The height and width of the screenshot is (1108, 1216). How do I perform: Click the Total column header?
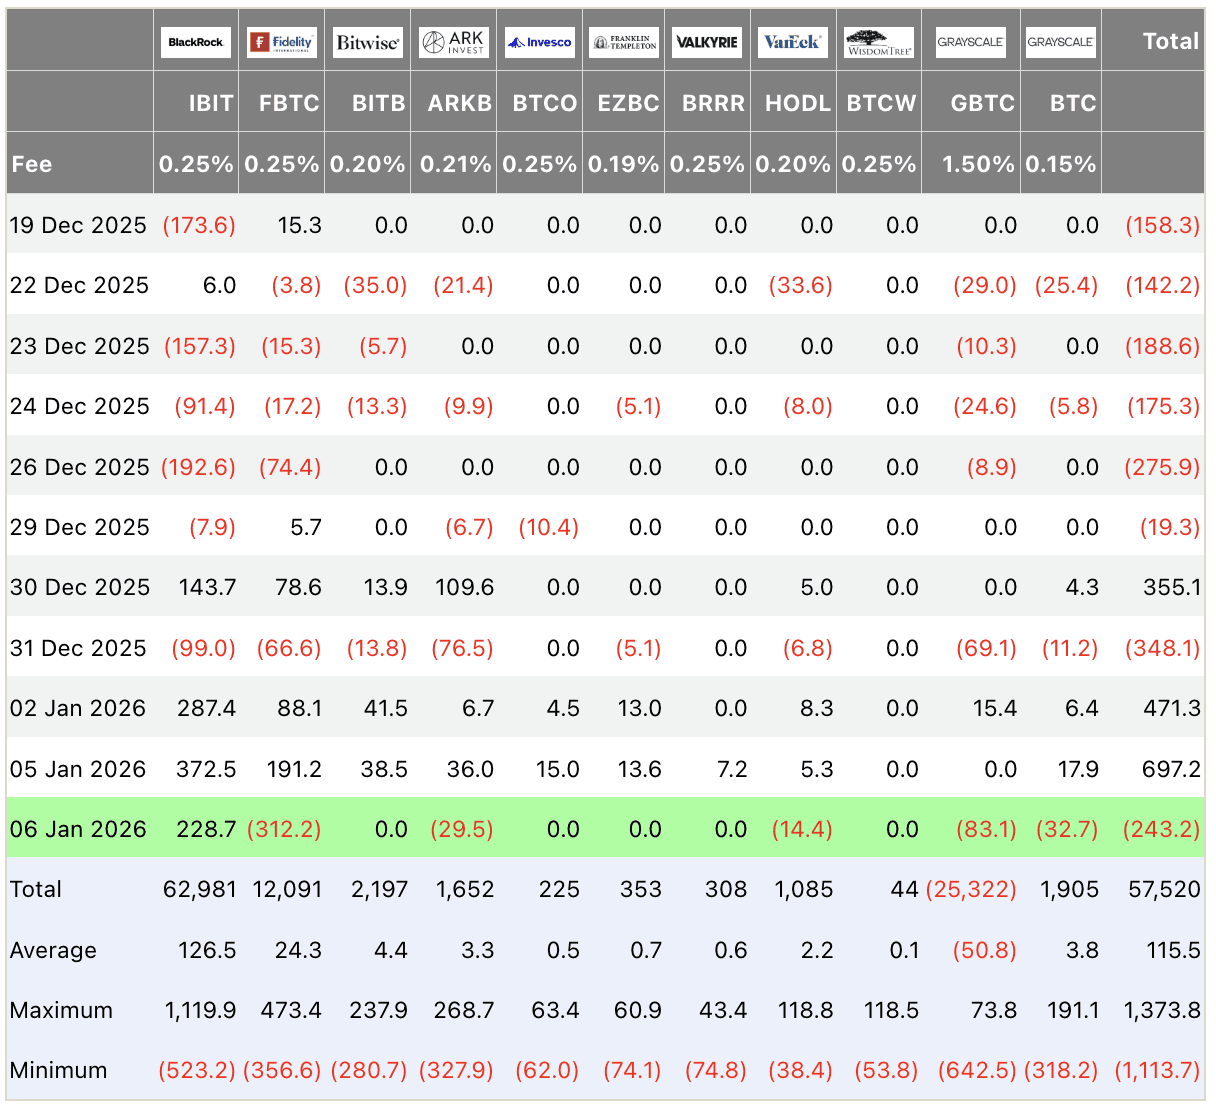click(x=1171, y=41)
